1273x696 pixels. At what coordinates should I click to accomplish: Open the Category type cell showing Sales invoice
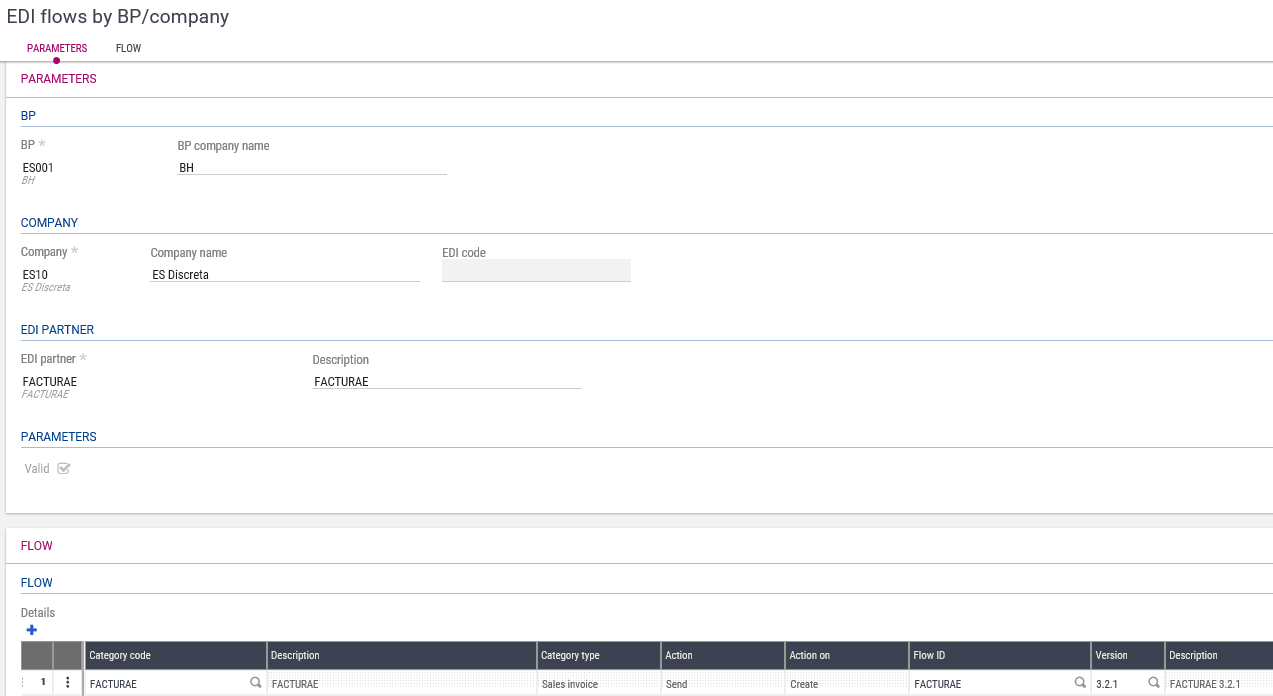tap(598, 684)
